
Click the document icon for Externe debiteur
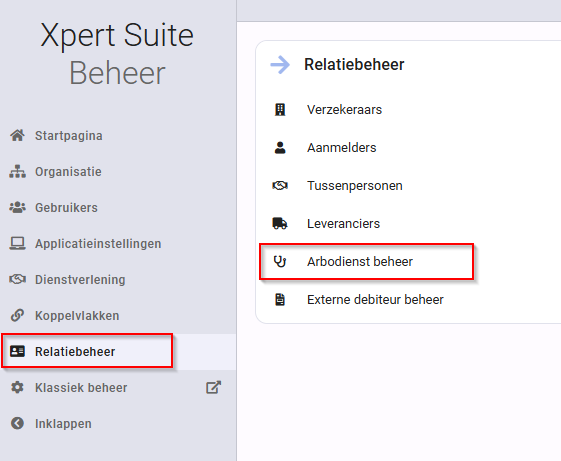(280, 299)
